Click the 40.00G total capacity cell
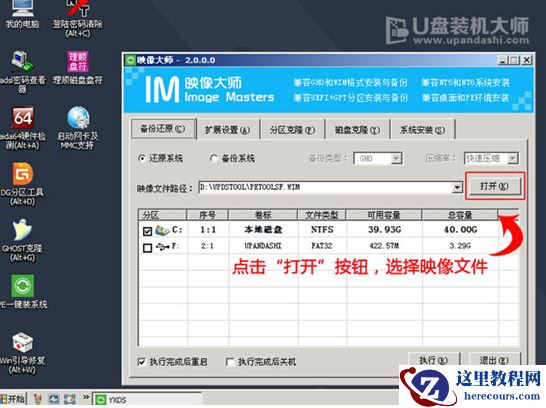Viewport: 546px width, 408px height. point(460,230)
